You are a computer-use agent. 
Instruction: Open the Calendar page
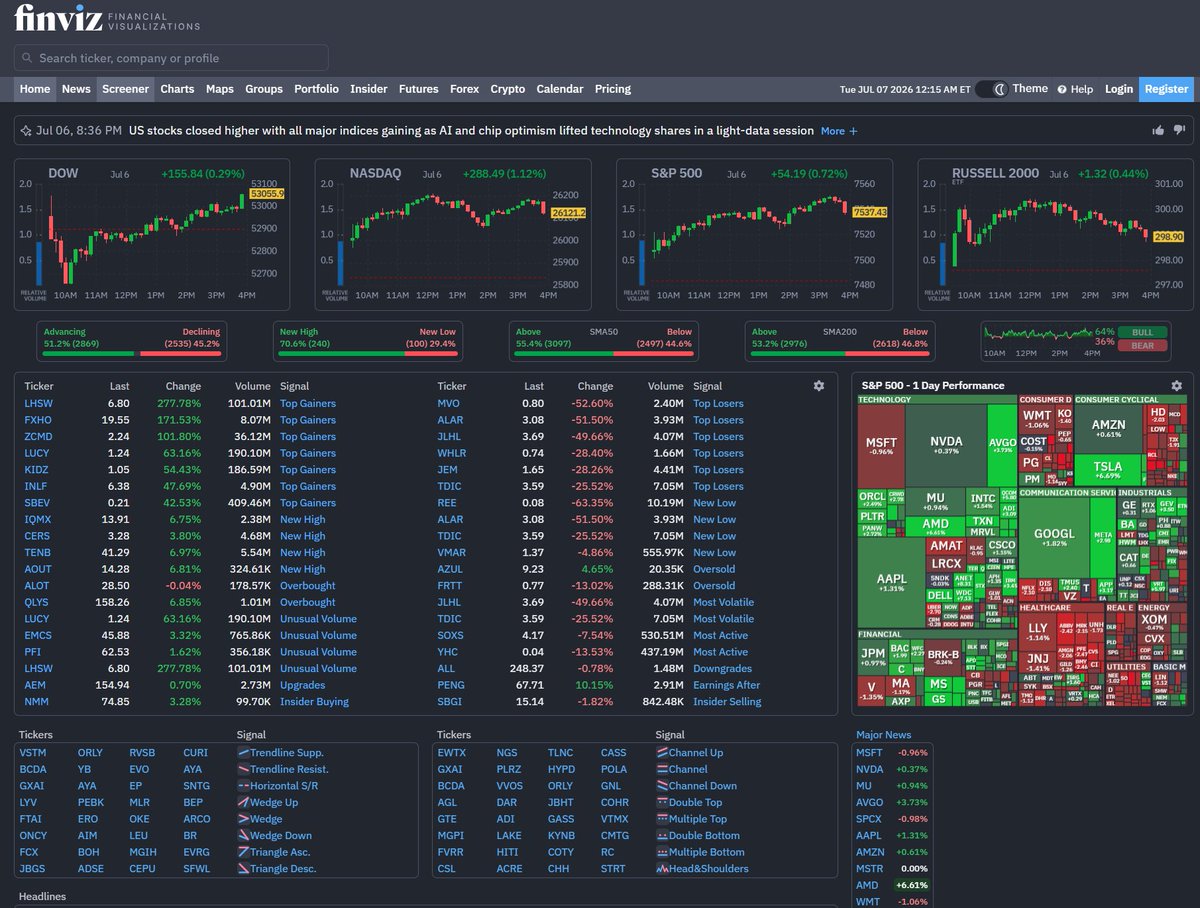tap(560, 89)
